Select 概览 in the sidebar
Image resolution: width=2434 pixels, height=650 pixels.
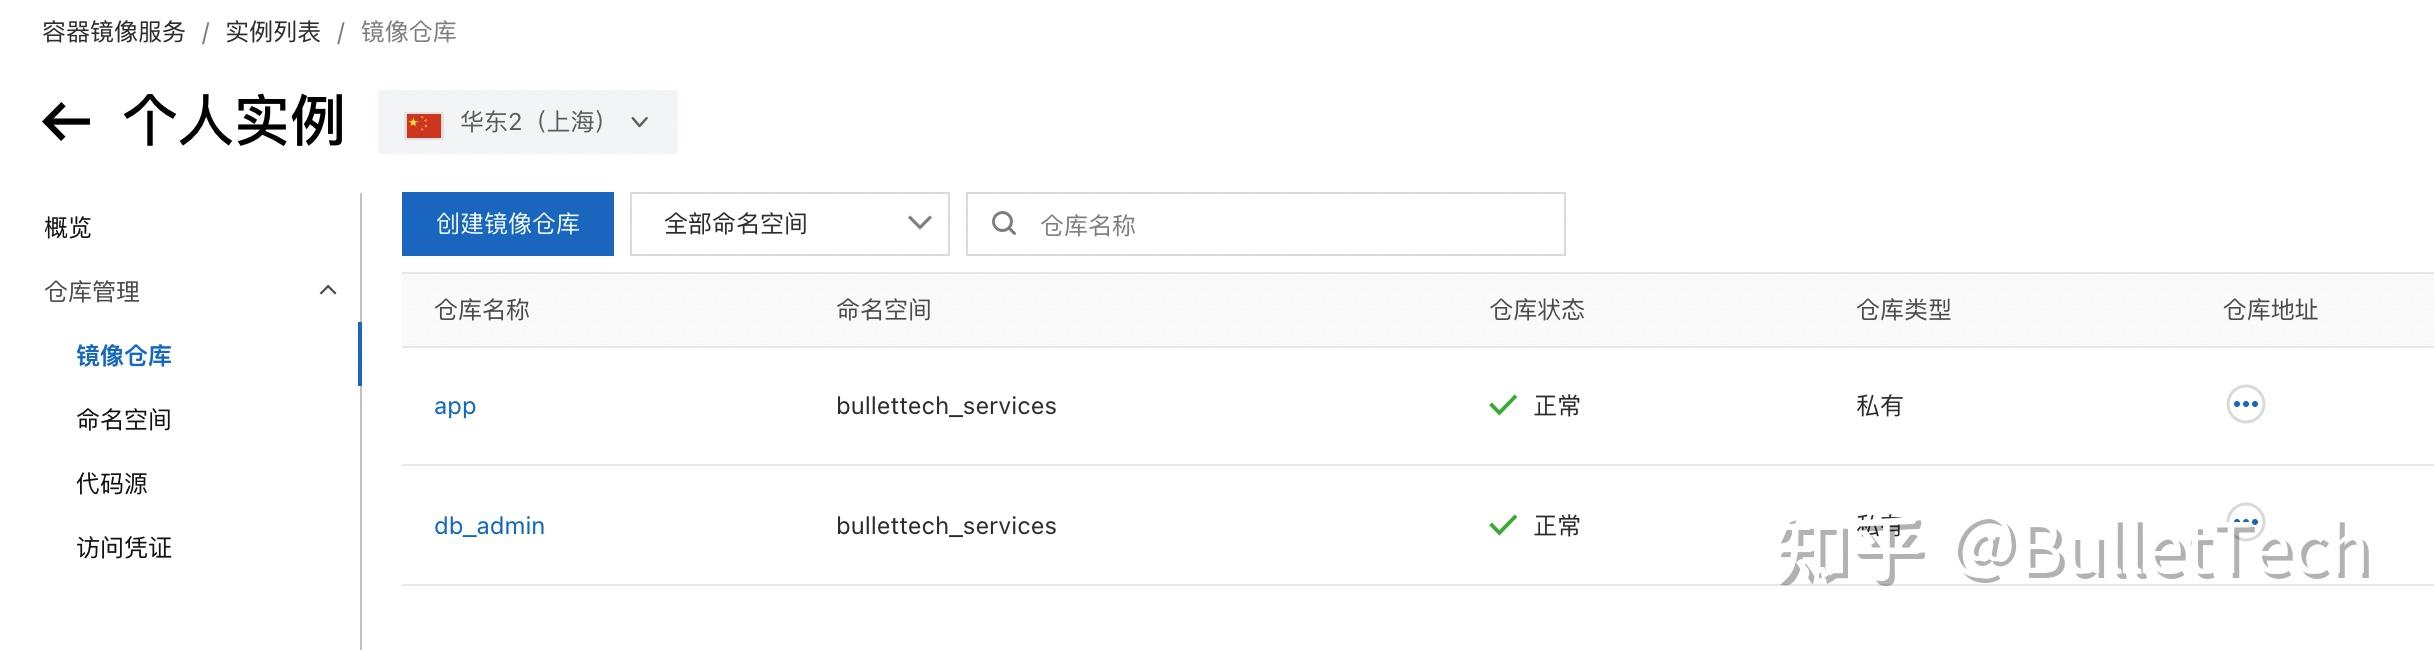[x=68, y=227]
